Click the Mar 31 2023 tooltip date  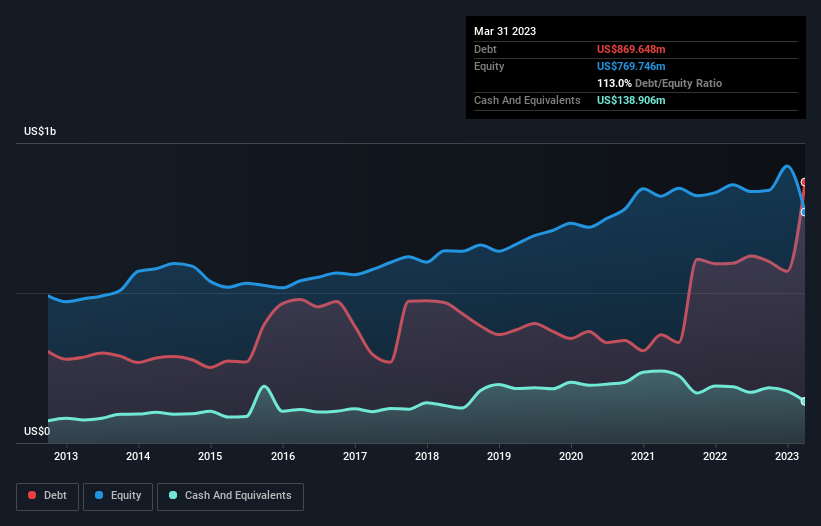tap(505, 31)
